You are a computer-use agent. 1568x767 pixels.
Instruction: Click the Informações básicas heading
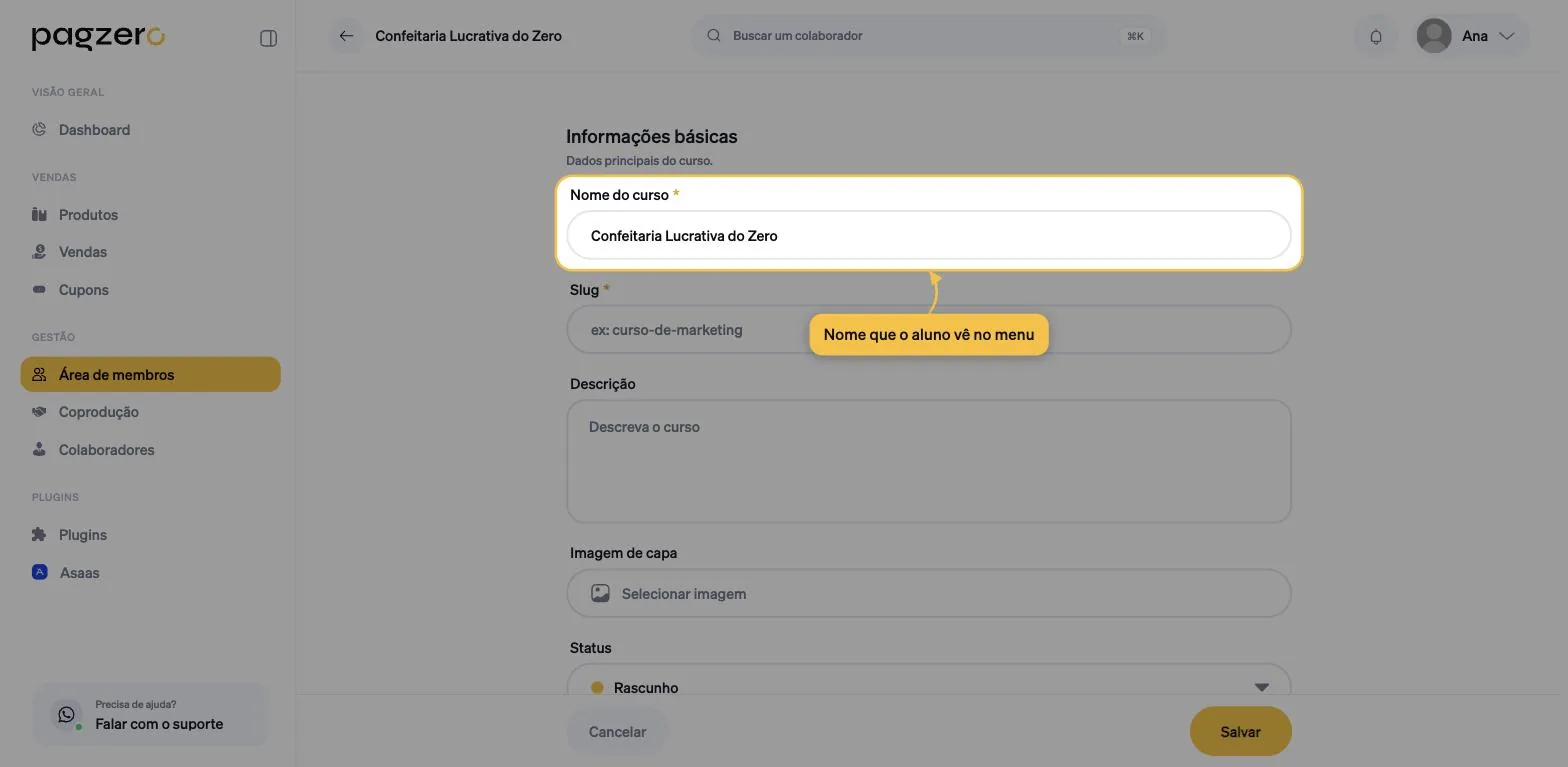(x=651, y=136)
